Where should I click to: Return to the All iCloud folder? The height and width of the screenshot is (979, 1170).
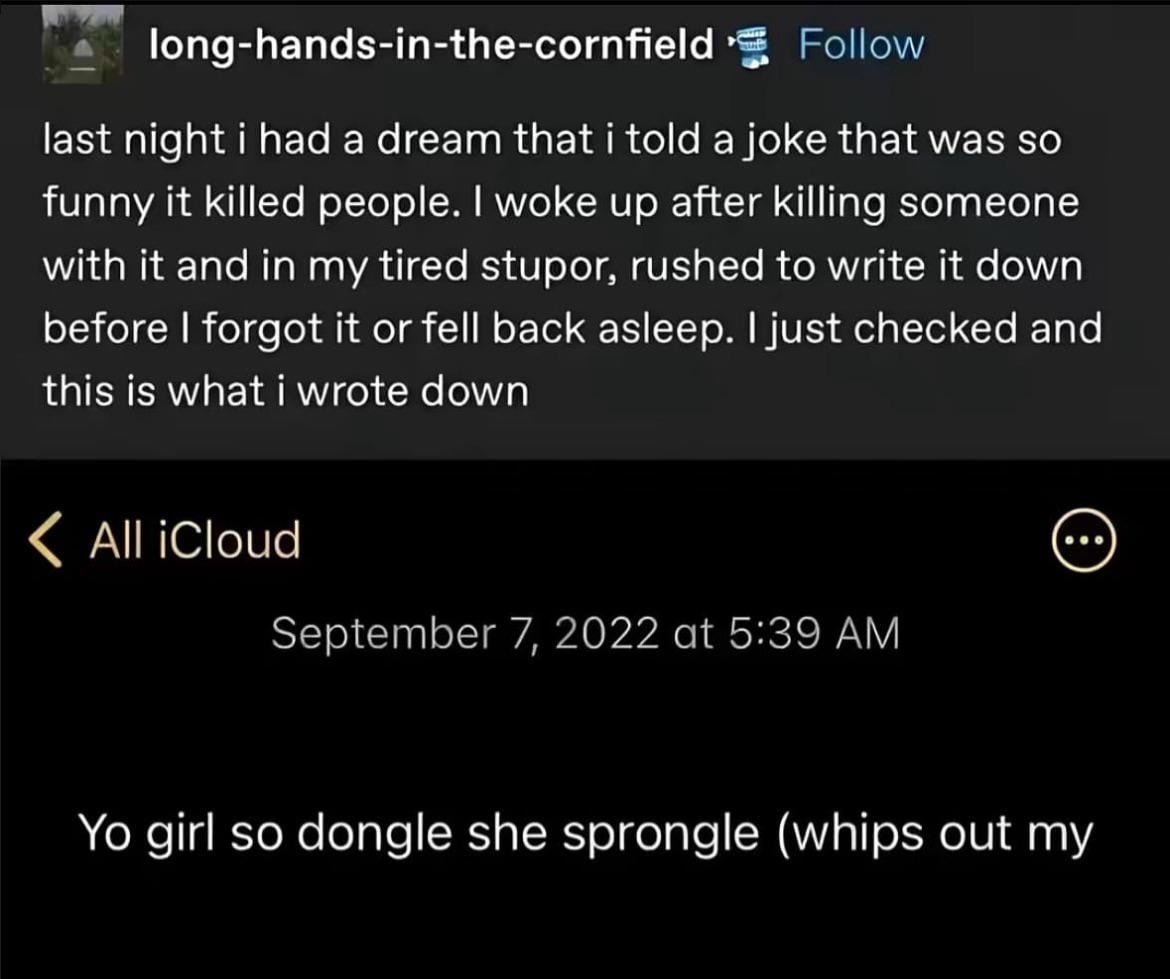194,541
